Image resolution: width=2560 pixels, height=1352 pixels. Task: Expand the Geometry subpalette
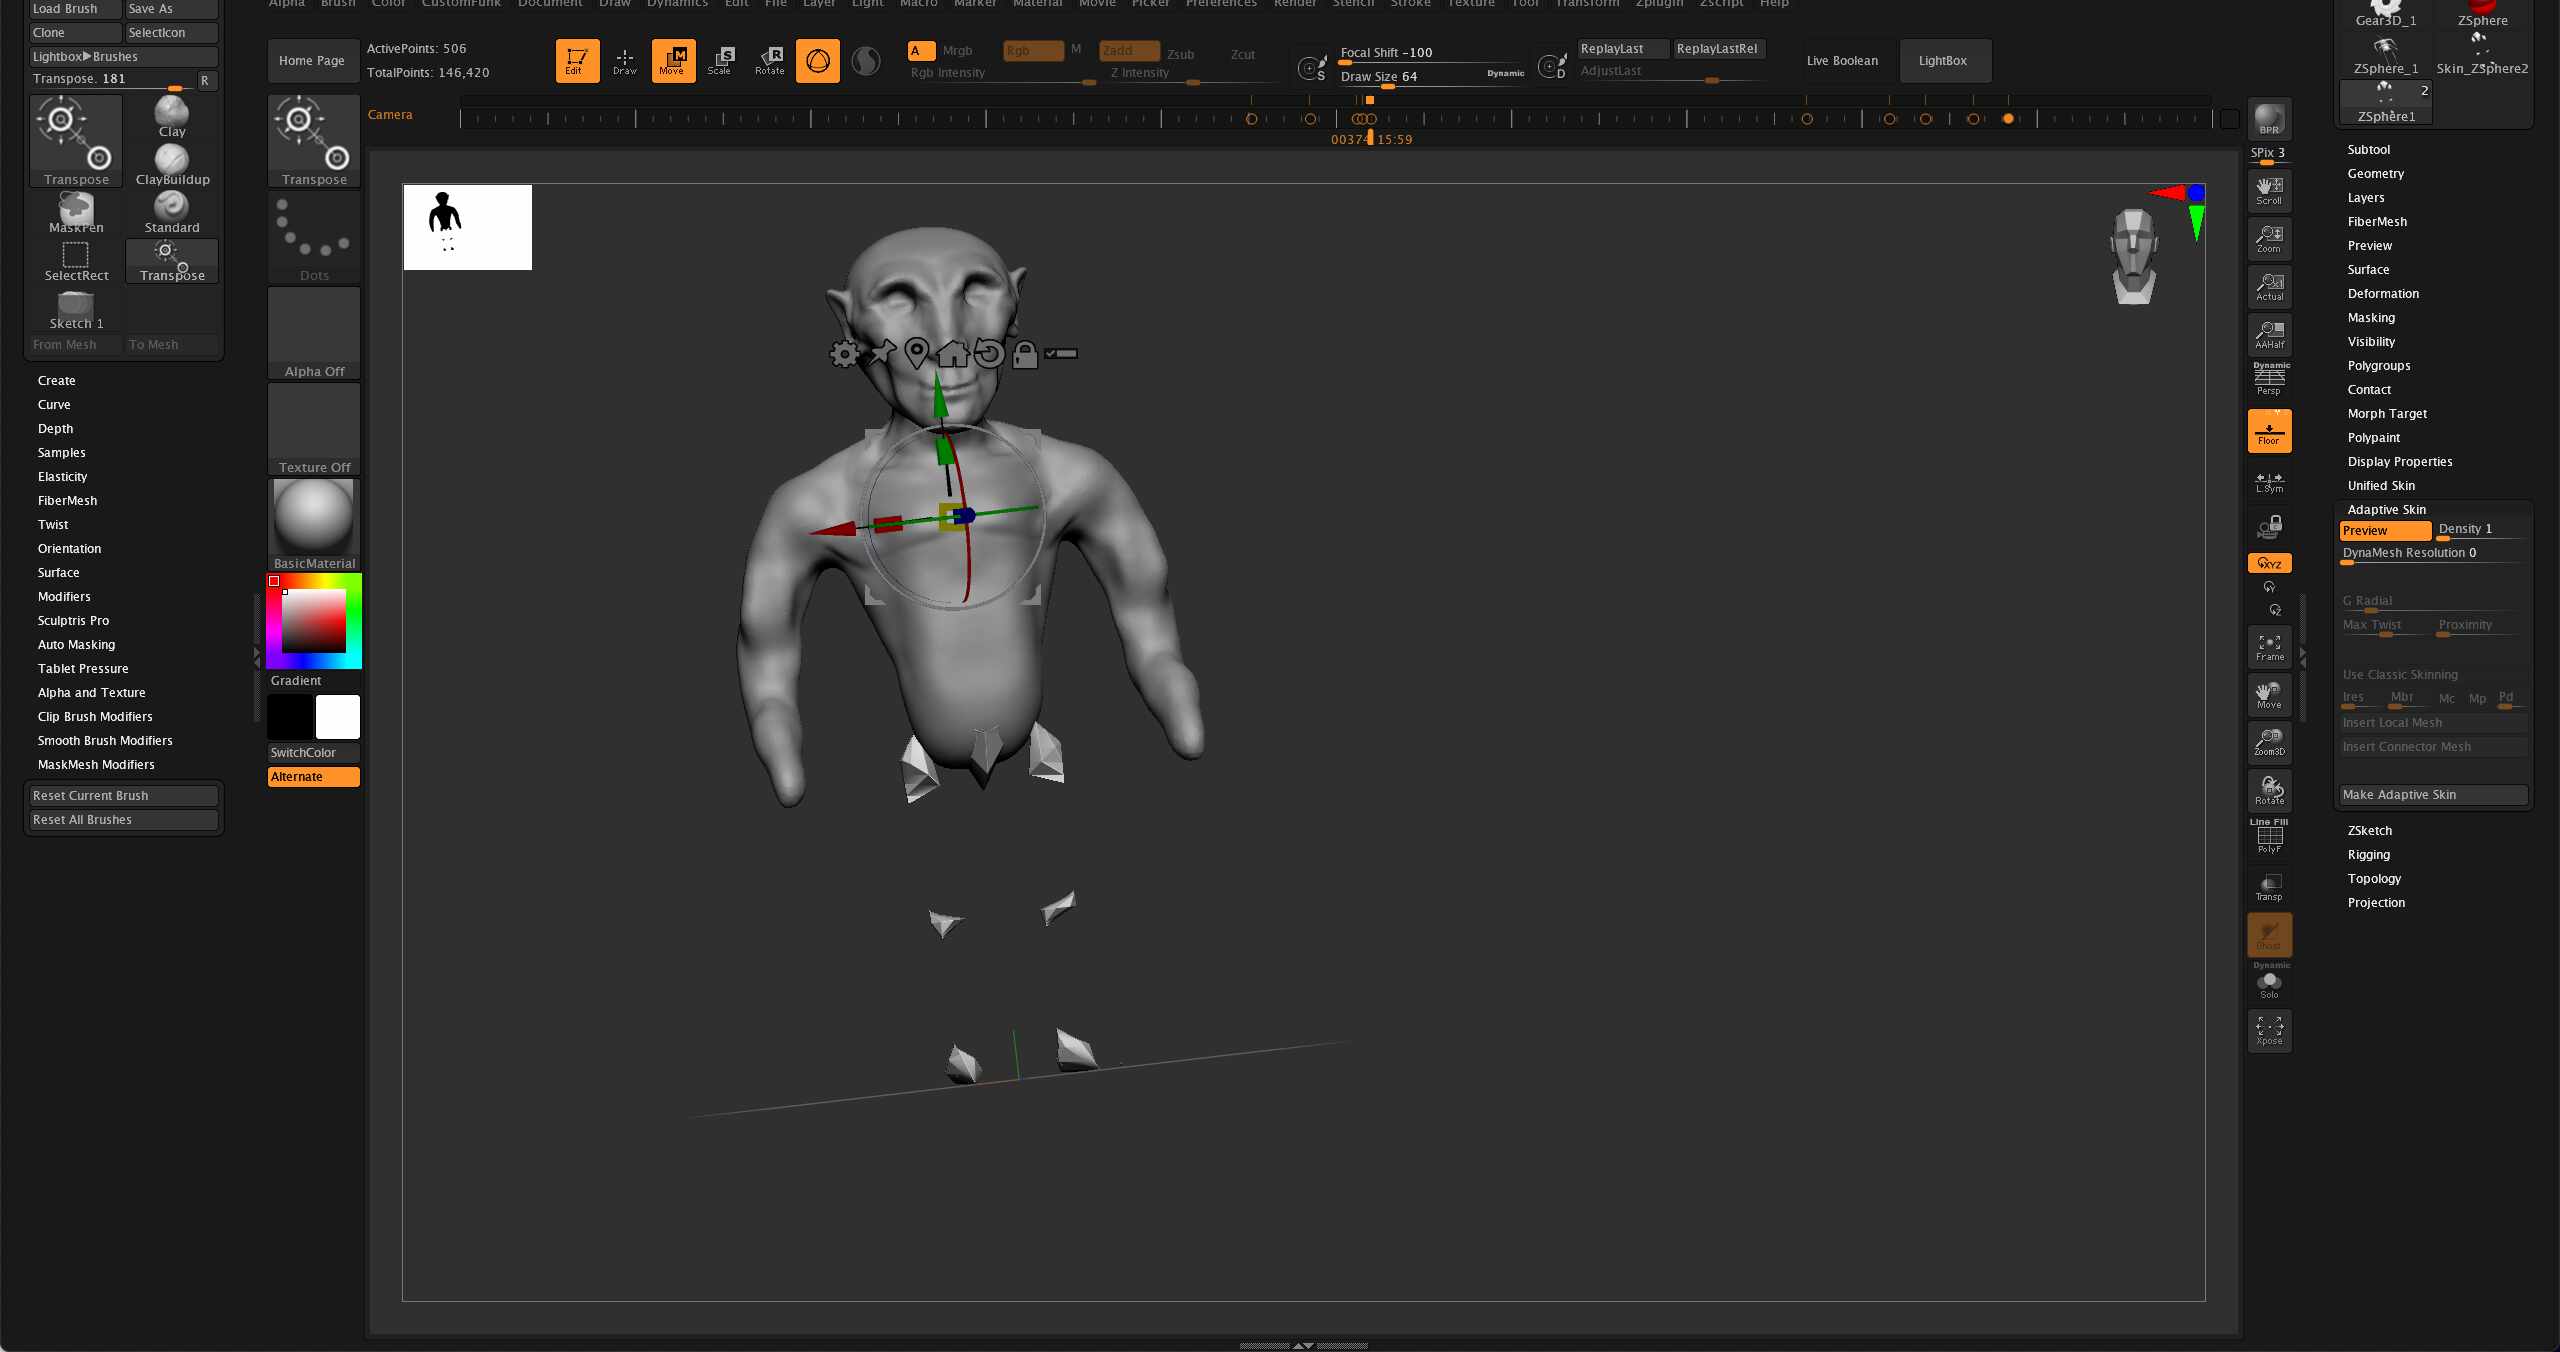pos(2375,174)
